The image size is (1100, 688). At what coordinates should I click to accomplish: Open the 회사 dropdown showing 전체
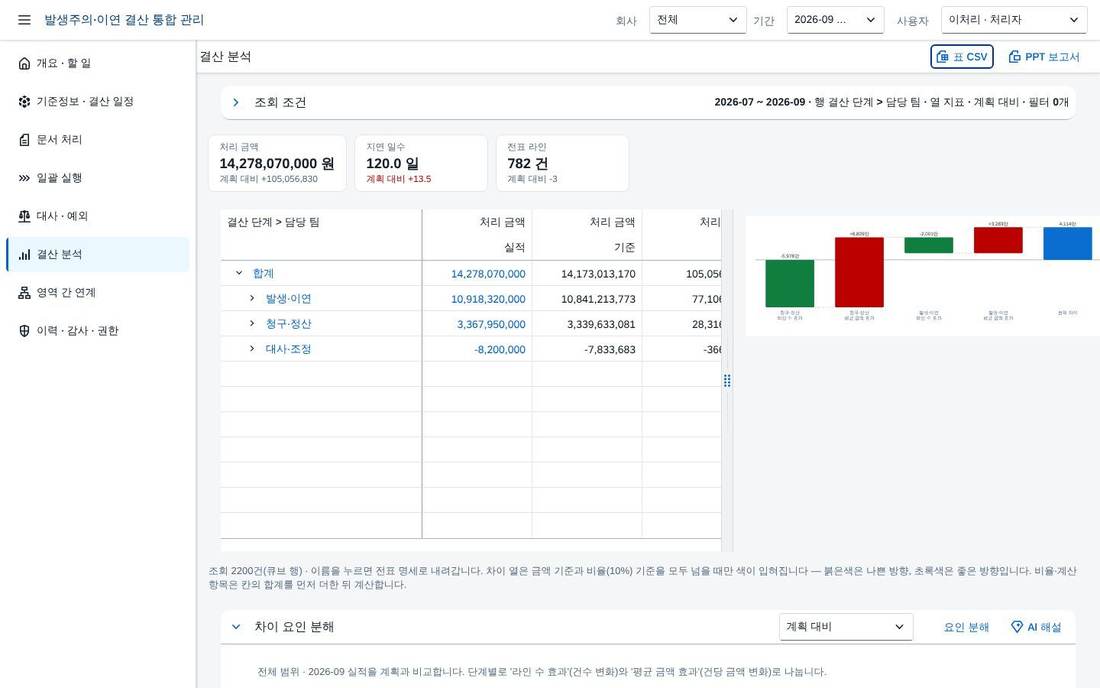pyautogui.click(x=697, y=20)
